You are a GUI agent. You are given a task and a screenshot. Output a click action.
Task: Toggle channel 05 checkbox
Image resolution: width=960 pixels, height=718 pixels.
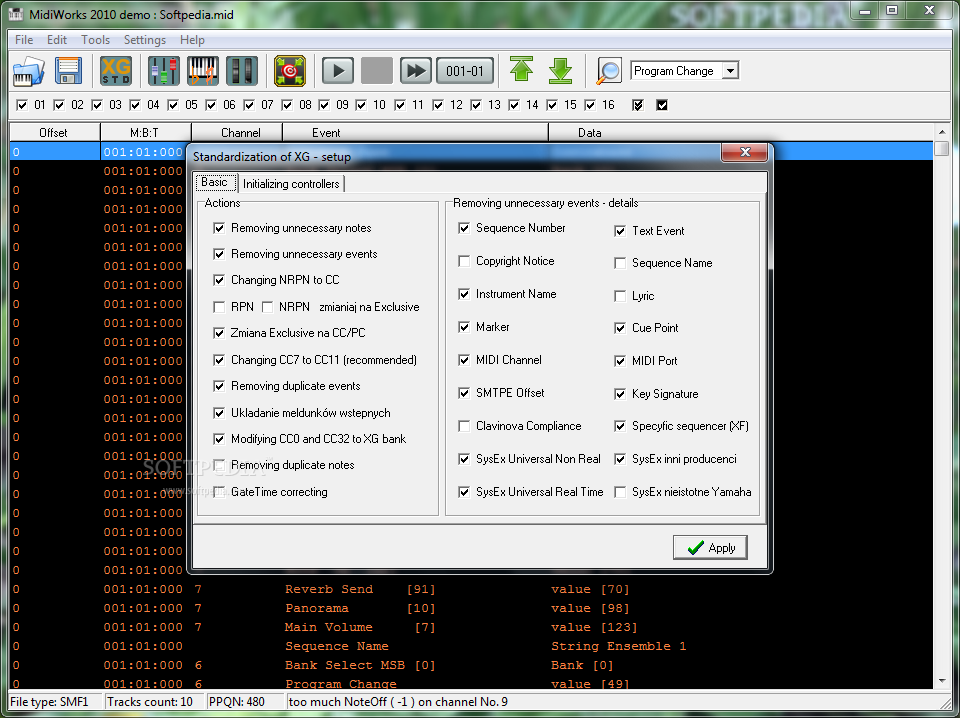173,105
